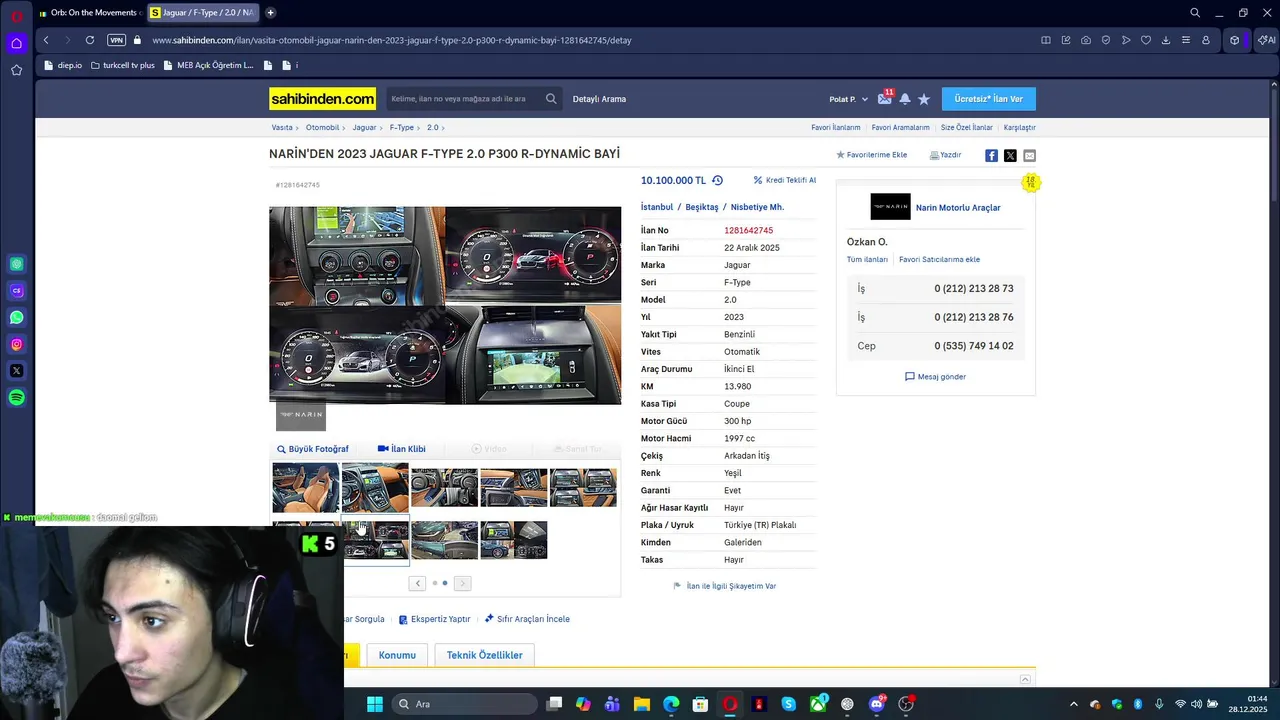Image resolution: width=1280 pixels, height=720 pixels.
Task: Toggle Favorilerime Ekle for this listing
Action: [871, 155]
